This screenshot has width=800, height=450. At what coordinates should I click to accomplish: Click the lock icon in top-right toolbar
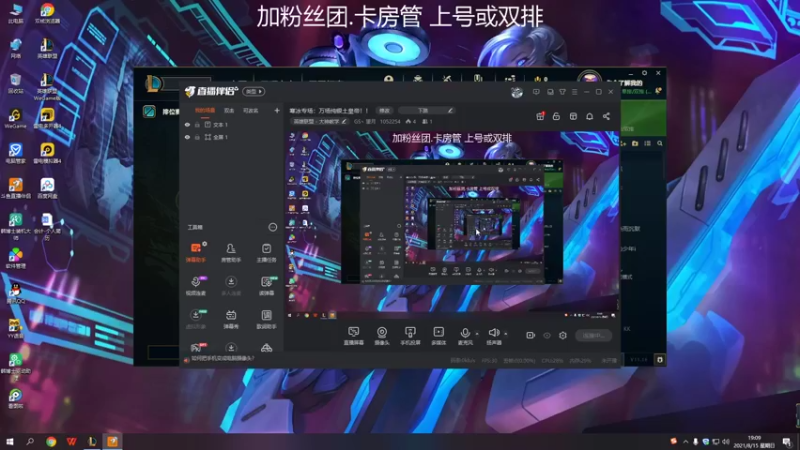pos(556,116)
